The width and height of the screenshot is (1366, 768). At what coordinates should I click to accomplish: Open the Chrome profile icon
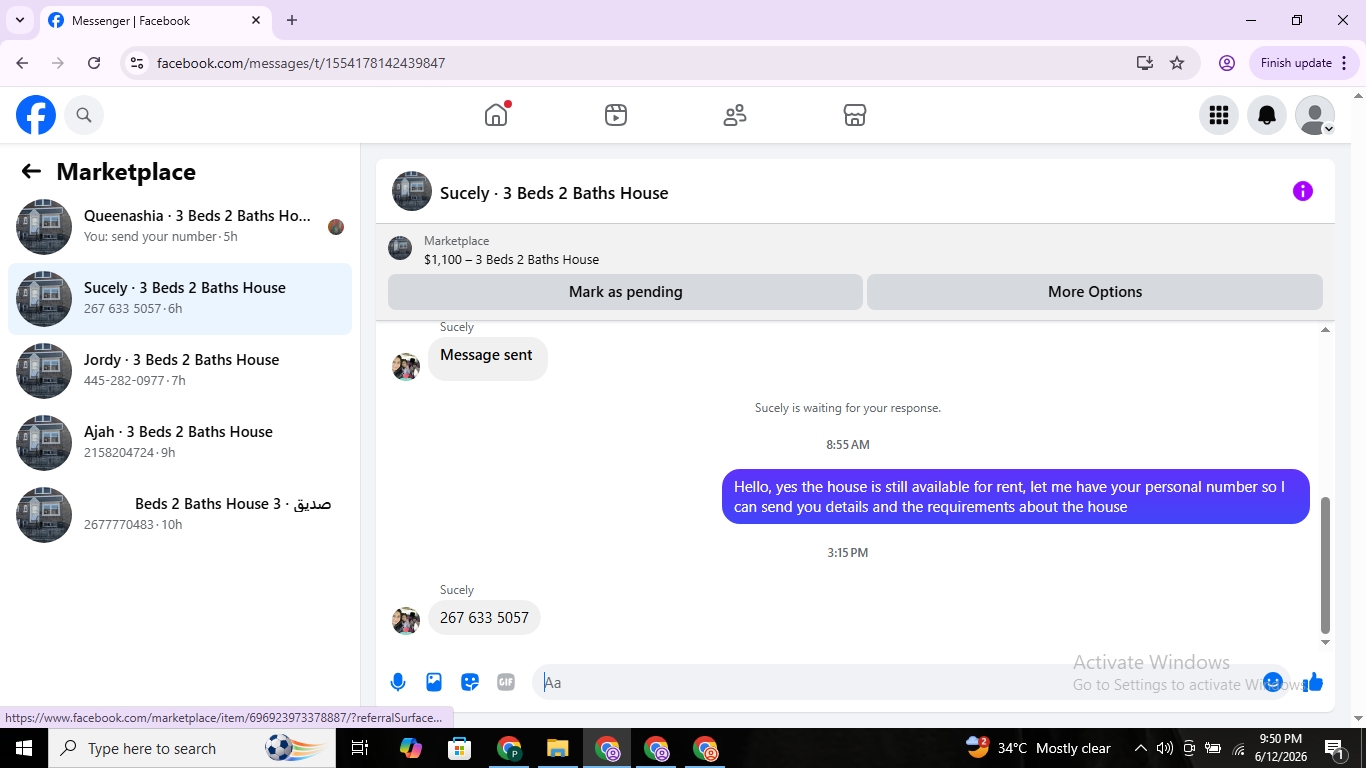tap(1227, 63)
